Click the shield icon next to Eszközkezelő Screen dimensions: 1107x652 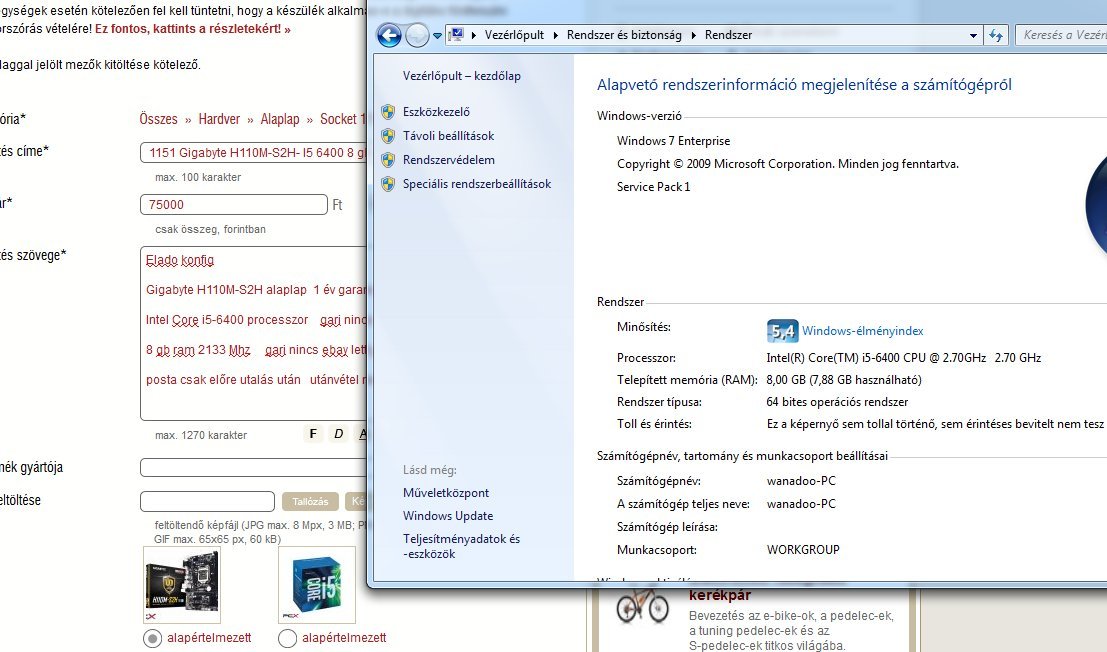tap(388, 111)
